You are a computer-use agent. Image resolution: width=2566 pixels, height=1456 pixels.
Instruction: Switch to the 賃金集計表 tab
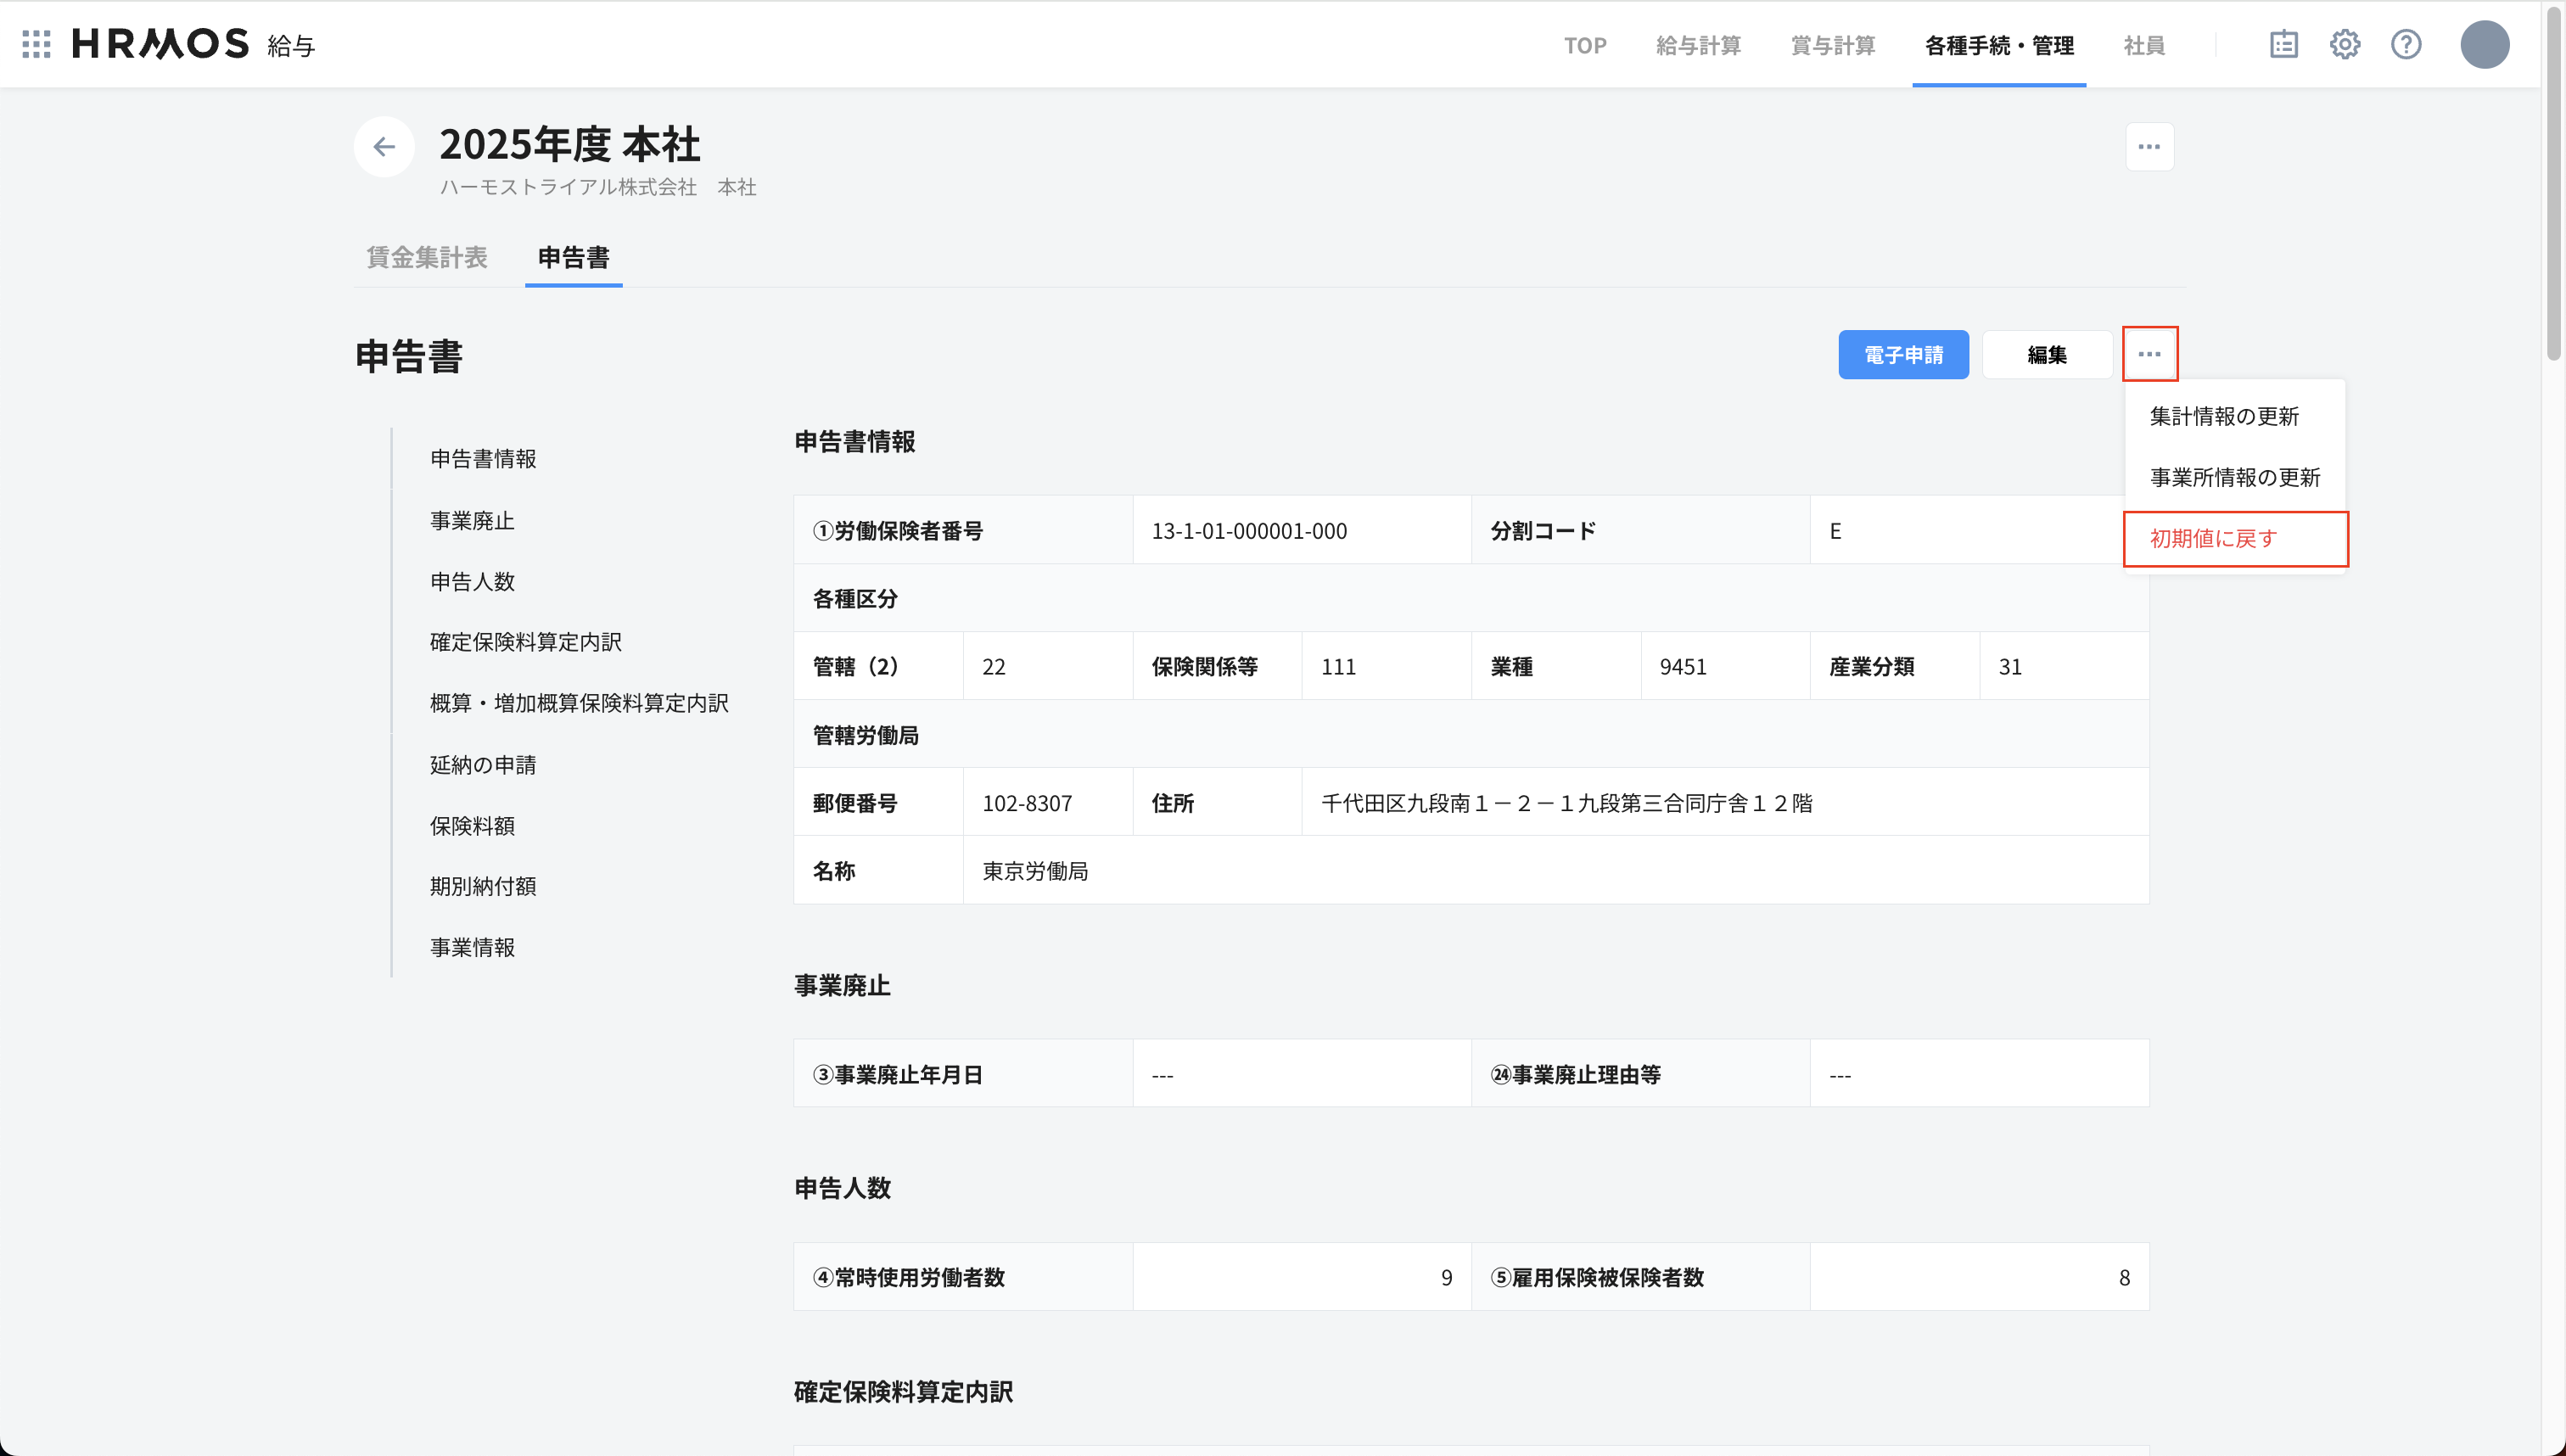point(427,257)
